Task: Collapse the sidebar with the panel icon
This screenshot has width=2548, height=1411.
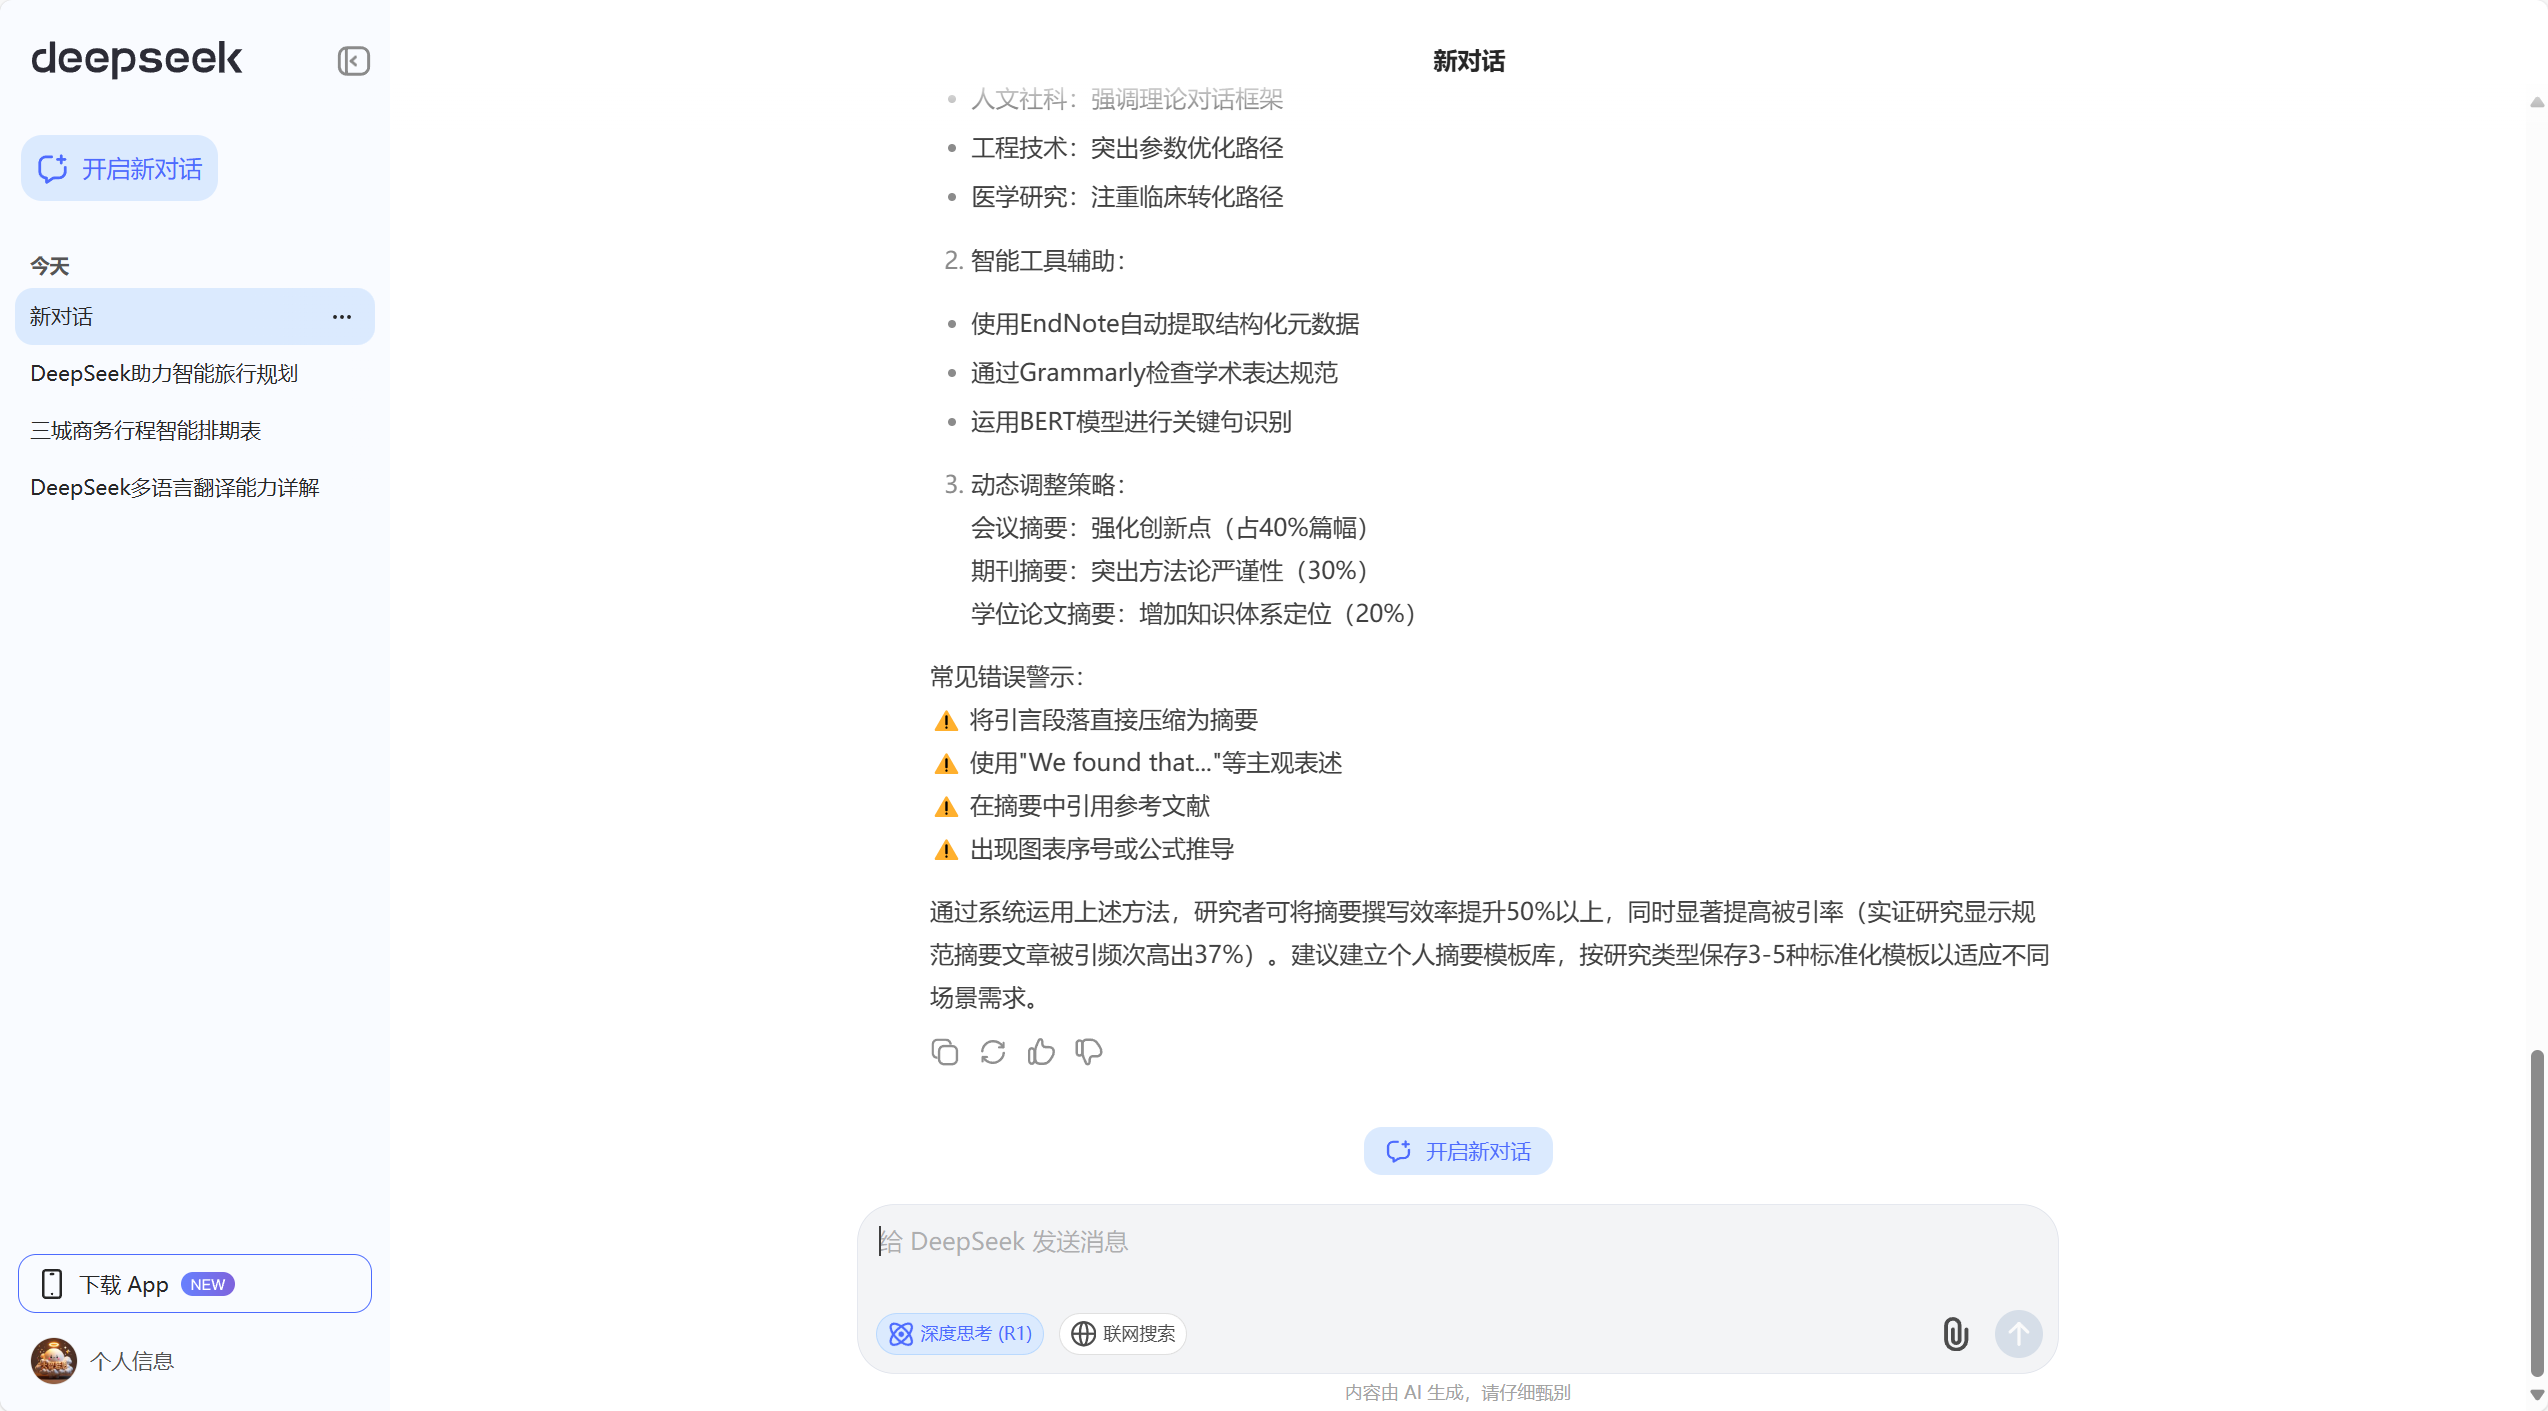Action: 353,61
